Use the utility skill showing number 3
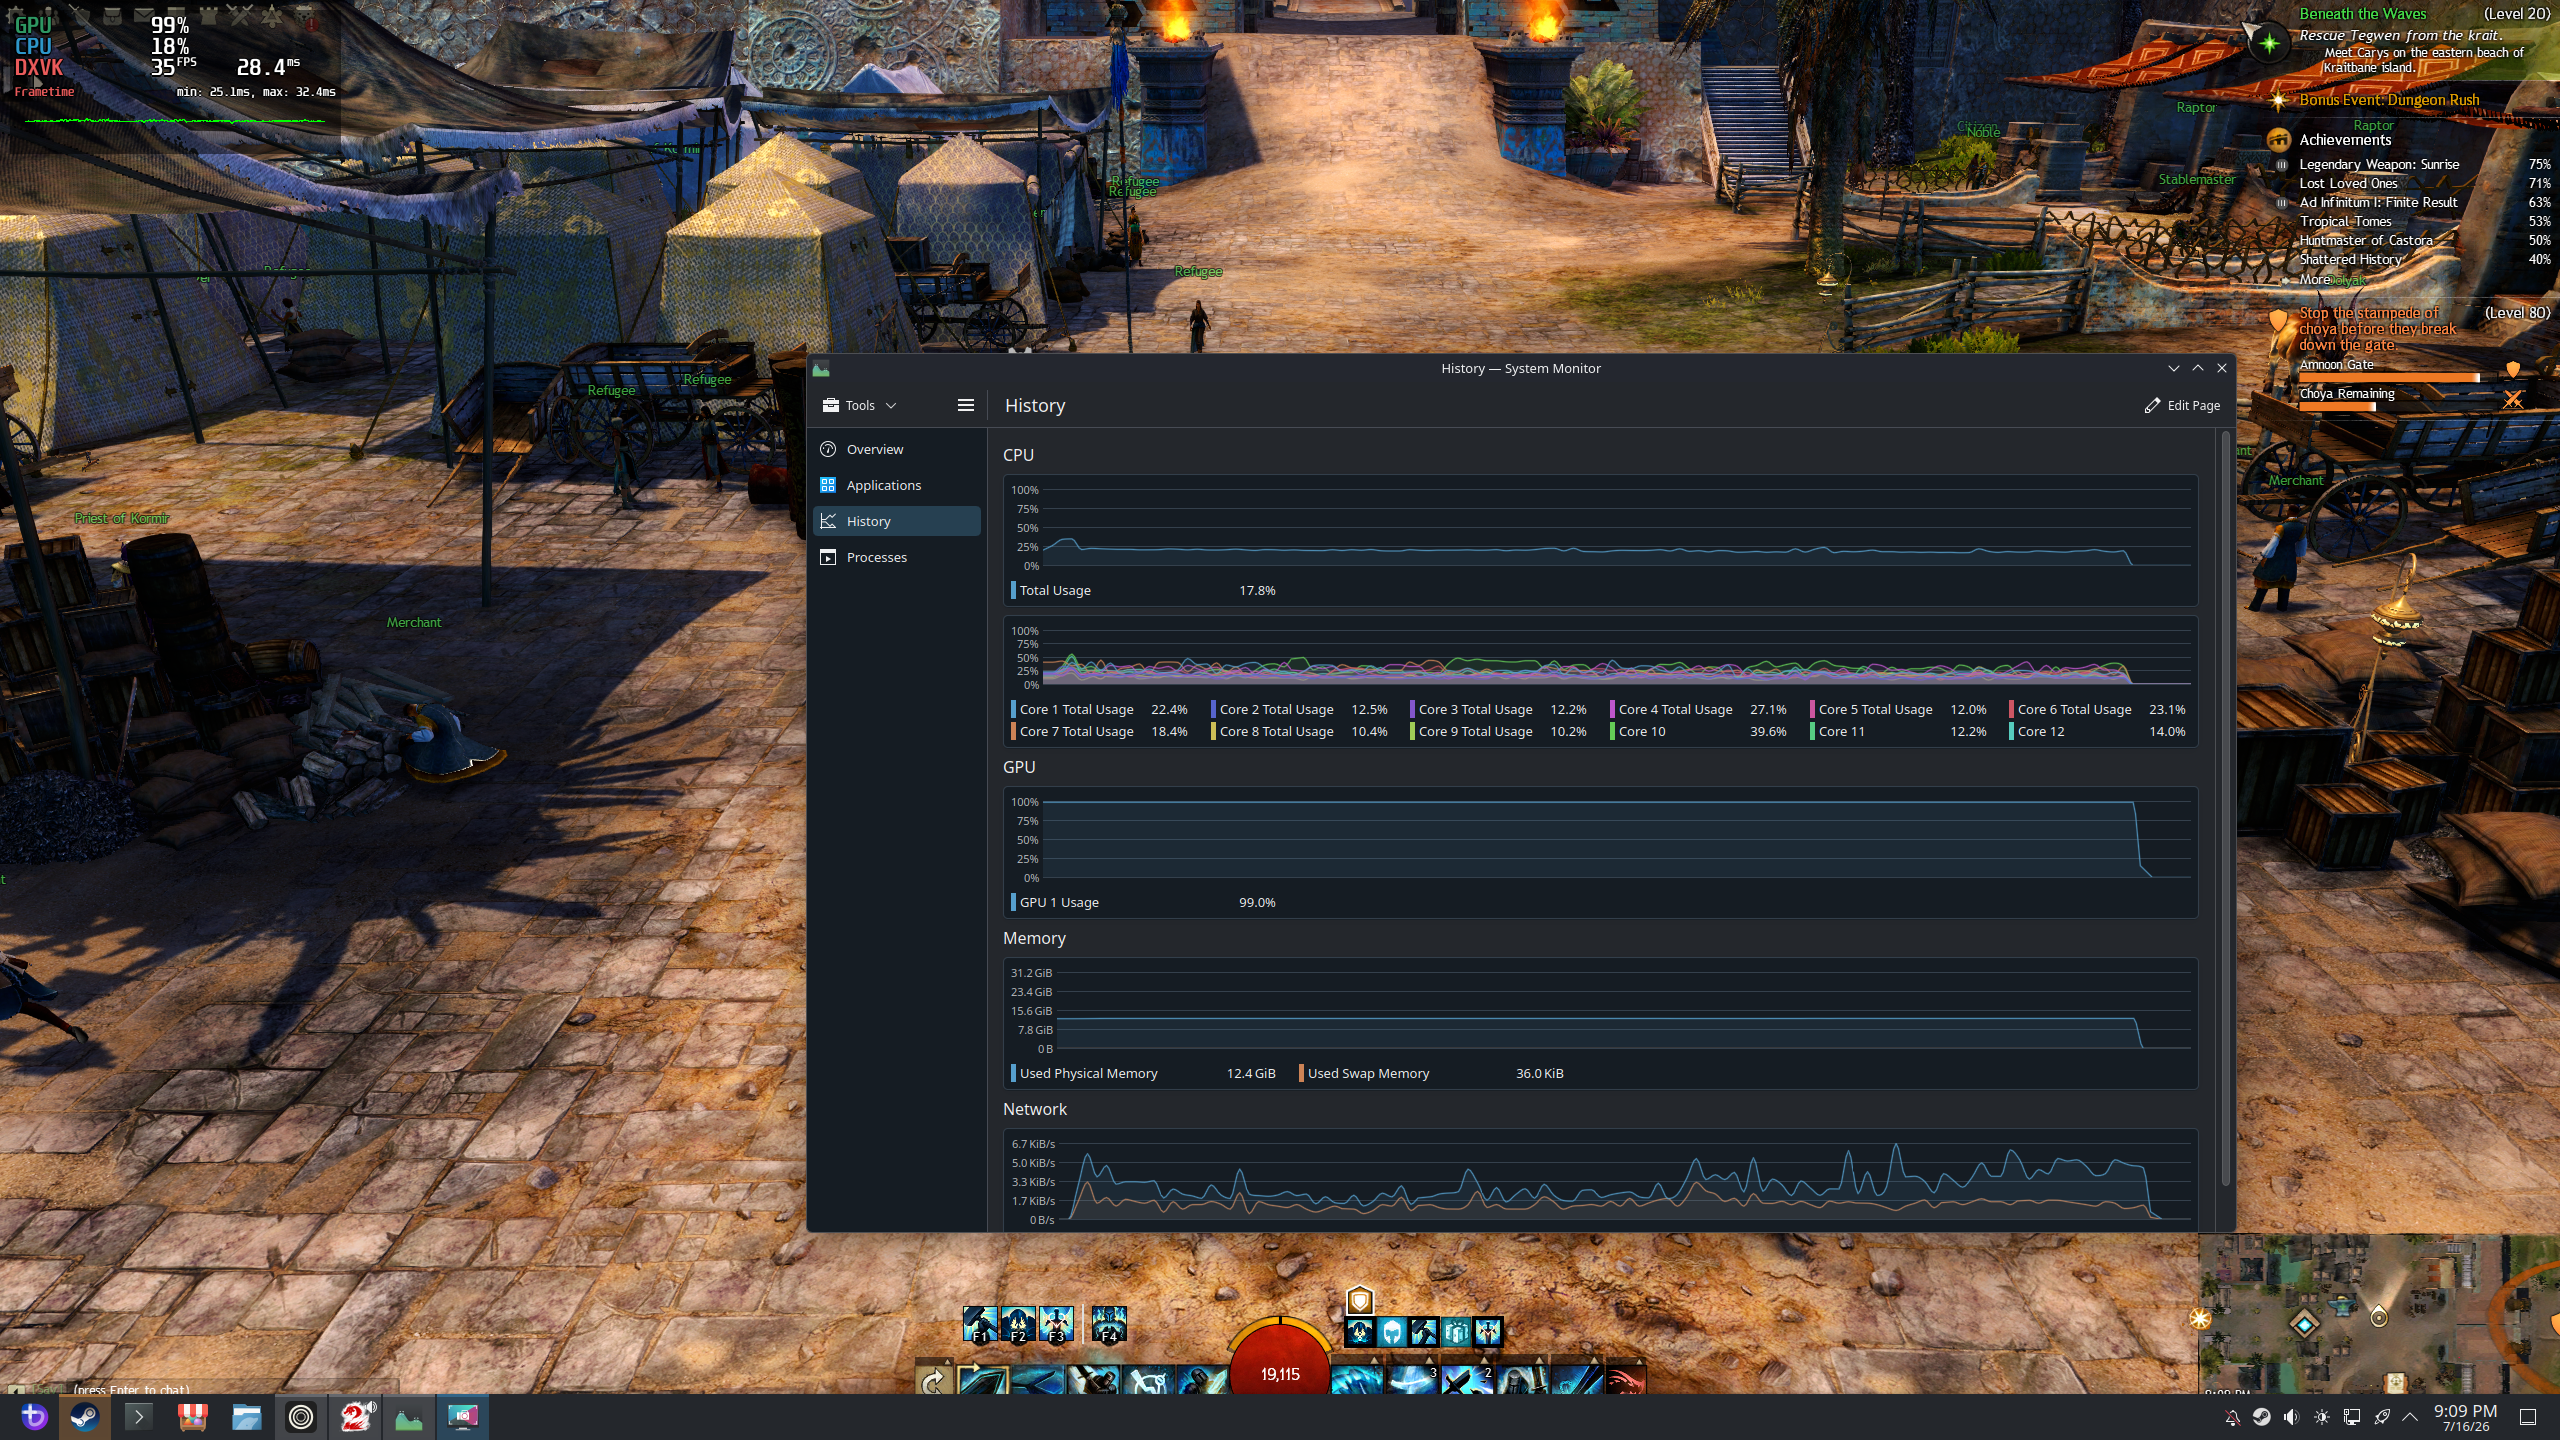The height and width of the screenshot is (1440, 2560). click(1413, 1380)
